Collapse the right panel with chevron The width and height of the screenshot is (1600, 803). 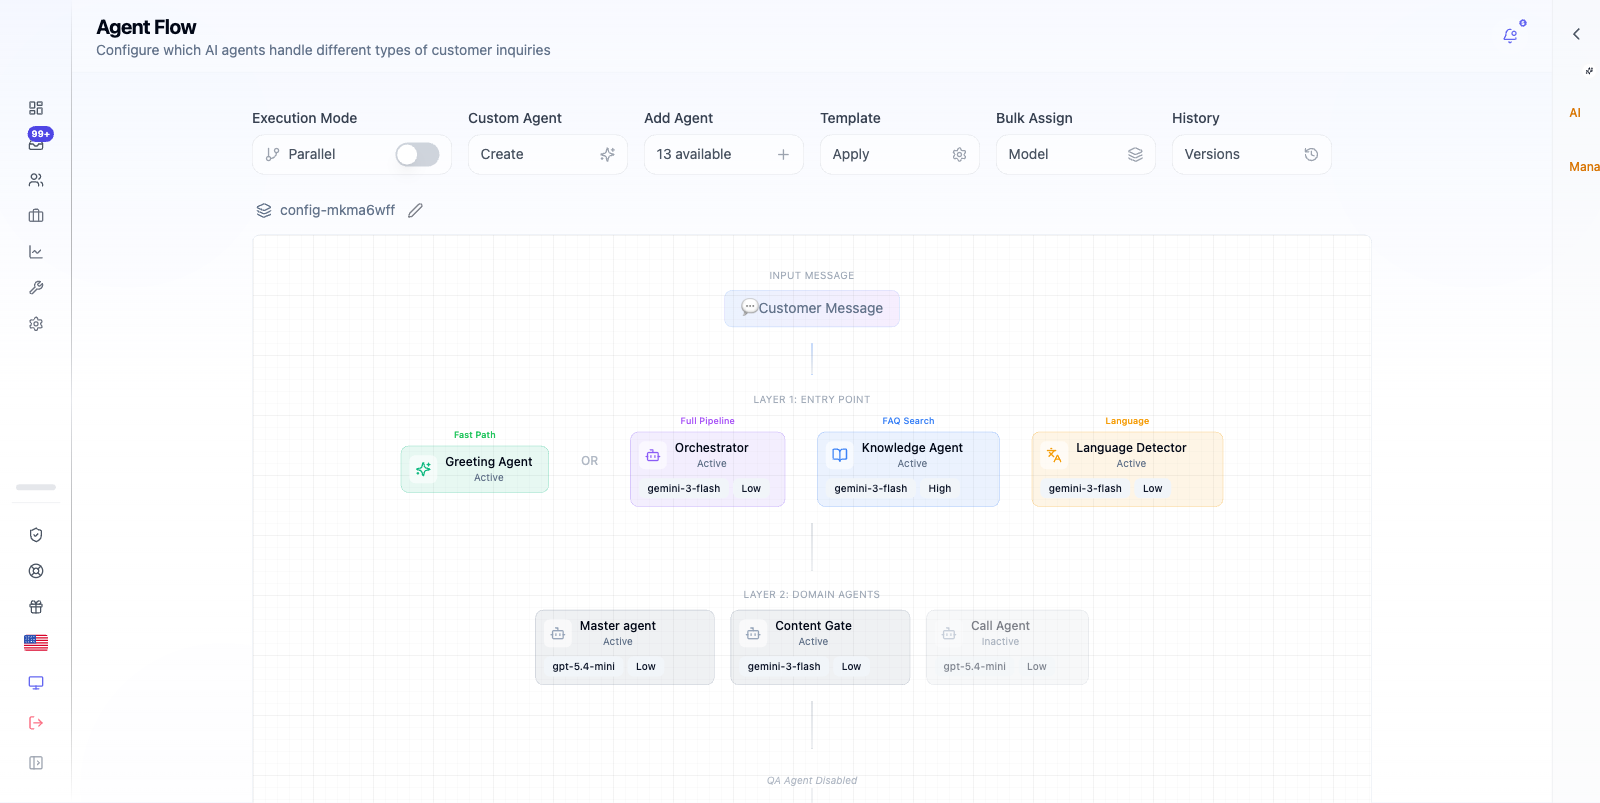click(x=1576, y=34)
